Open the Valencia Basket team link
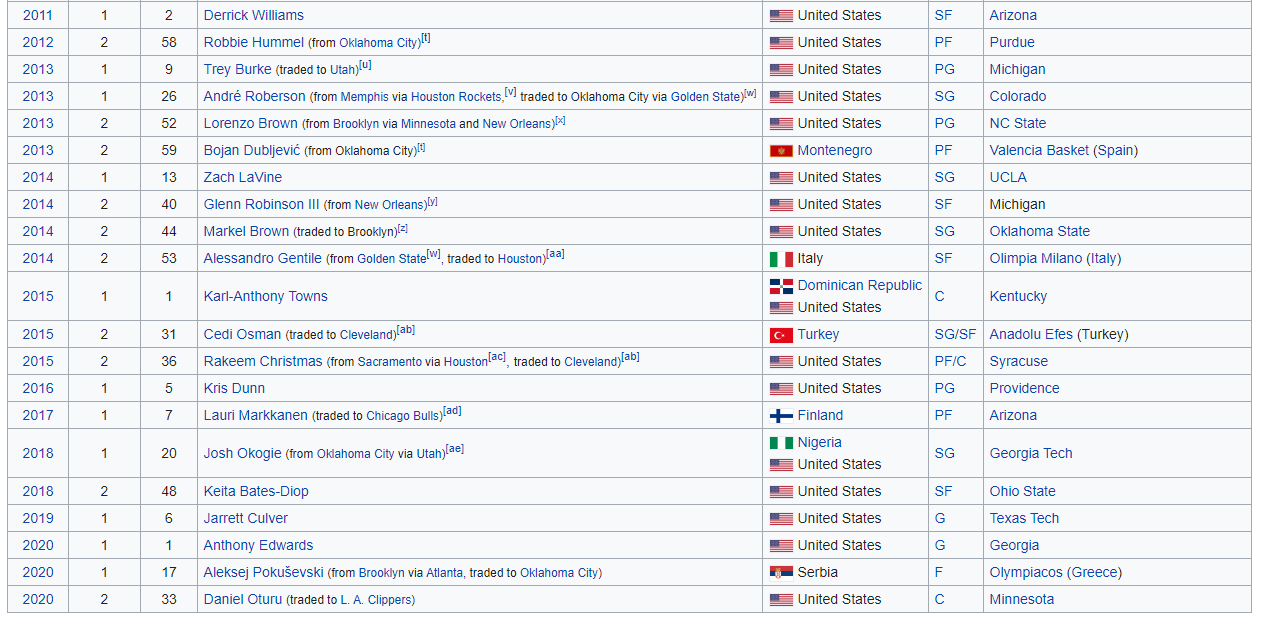This screenshot has width=1263, height=619. tap(1039, 150)
